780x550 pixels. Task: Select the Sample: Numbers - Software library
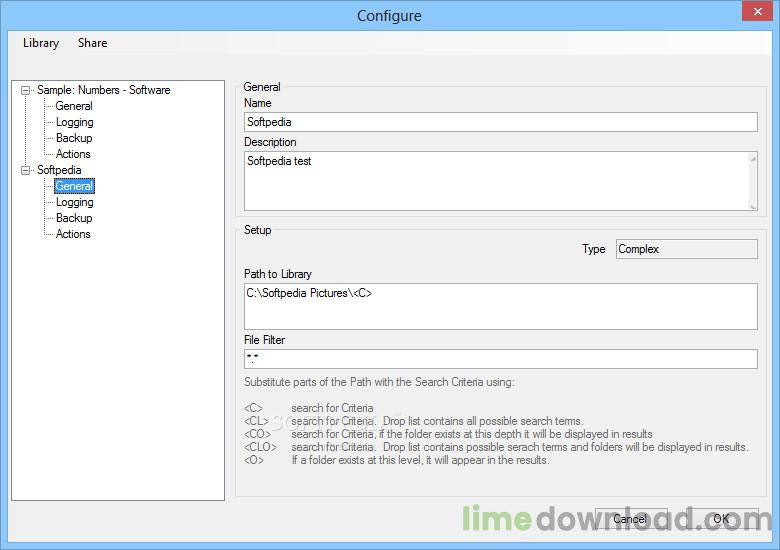coord(103,90)
